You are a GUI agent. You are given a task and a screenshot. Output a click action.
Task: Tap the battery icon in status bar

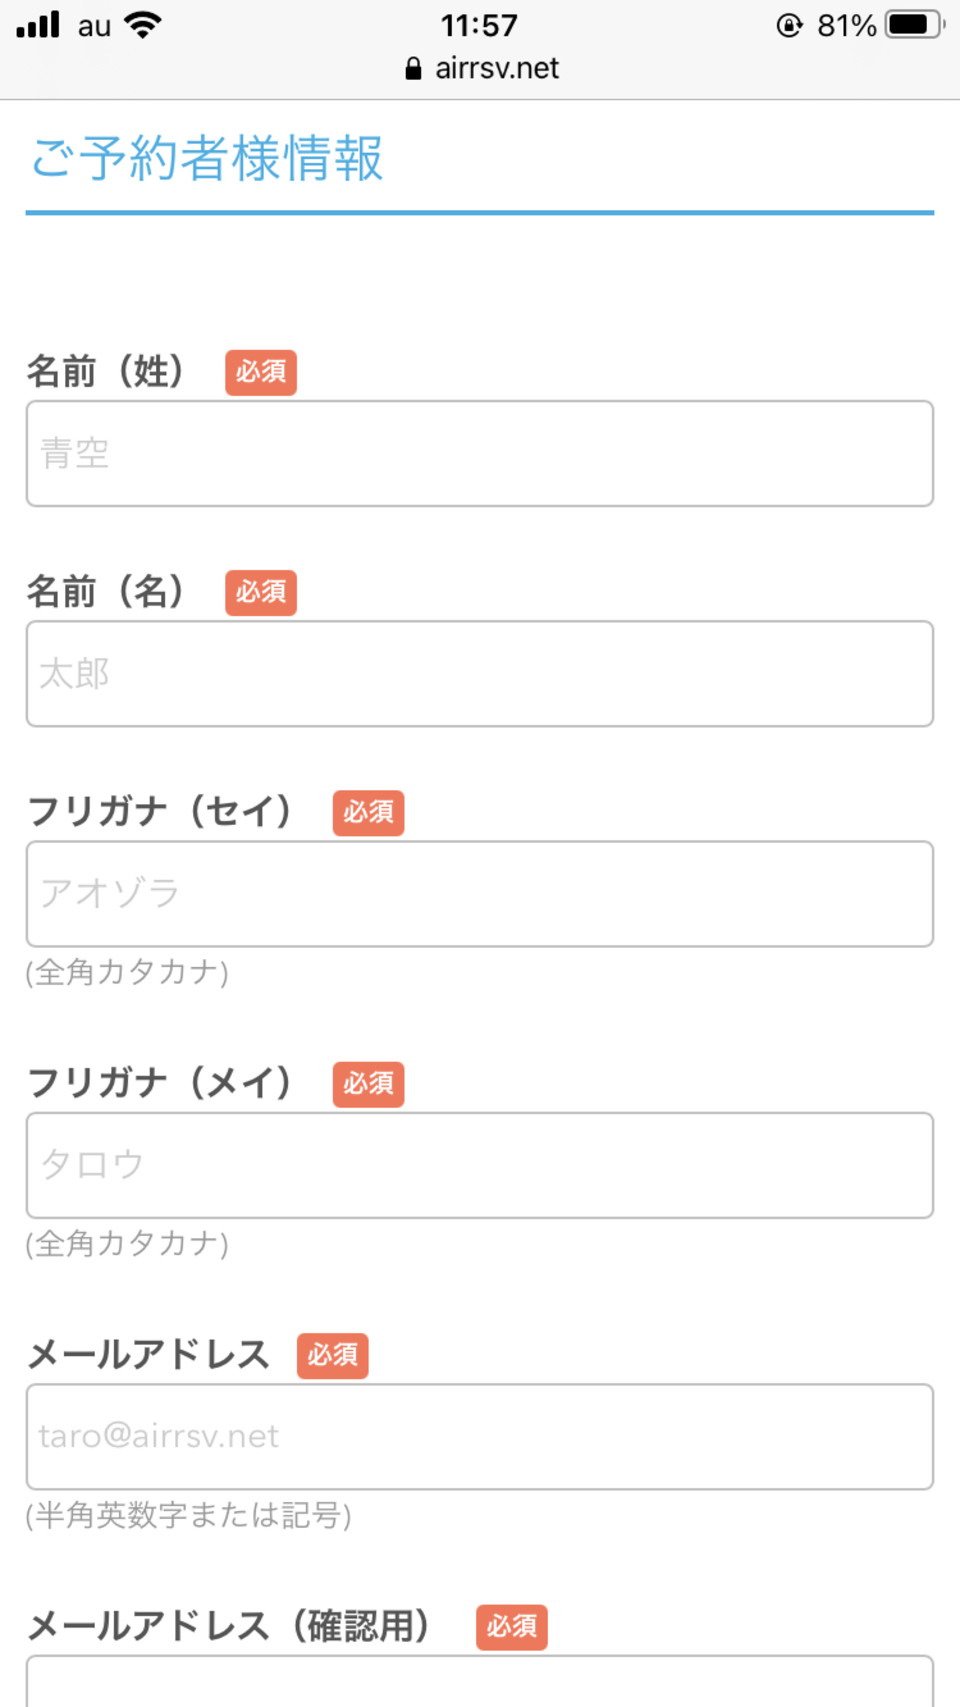click(x=914, y=25)
